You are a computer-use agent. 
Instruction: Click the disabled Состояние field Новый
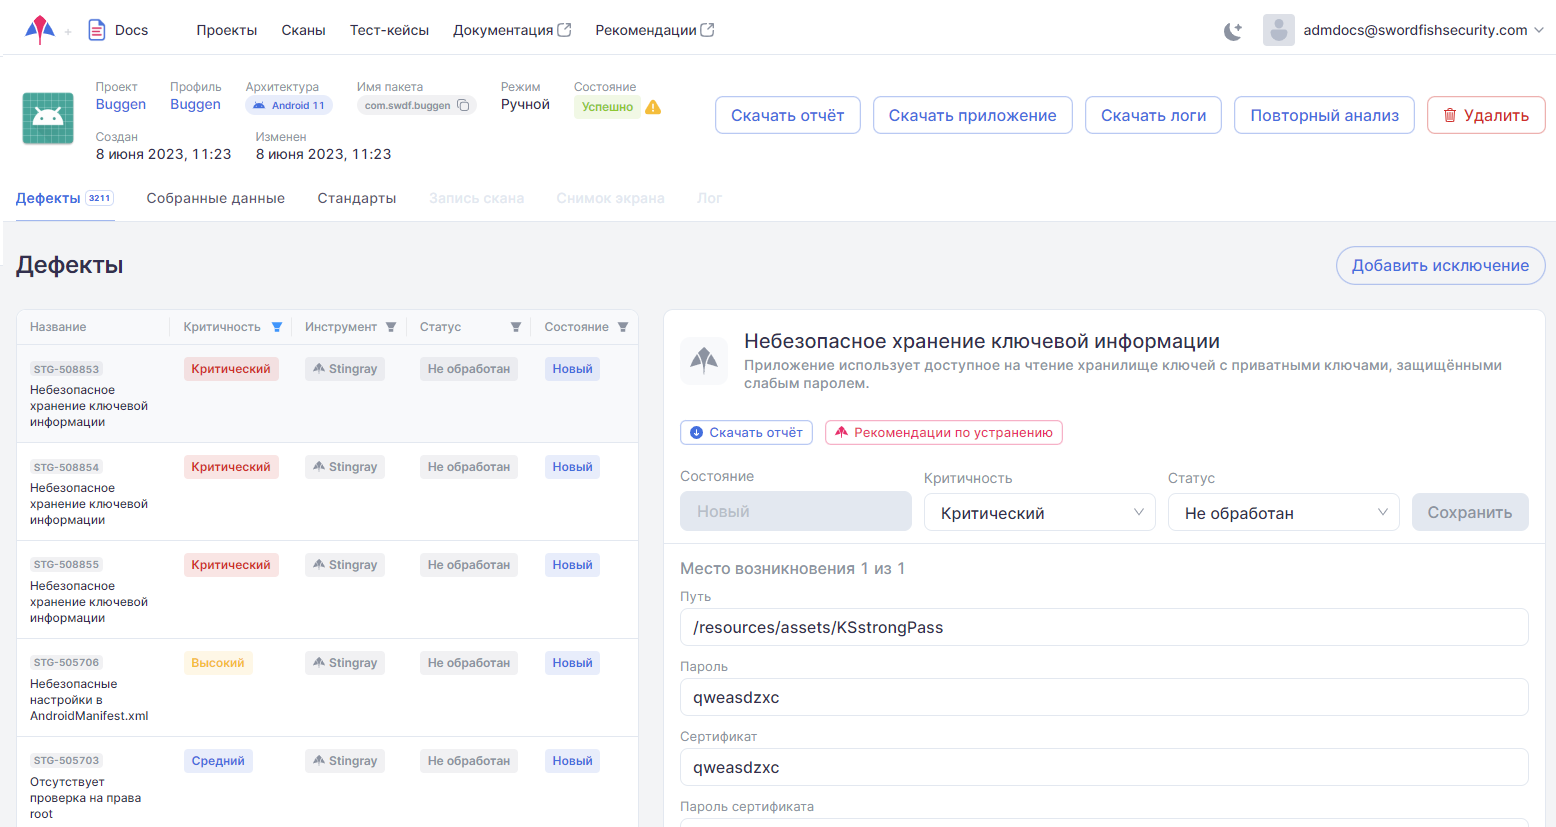[796, 511]
